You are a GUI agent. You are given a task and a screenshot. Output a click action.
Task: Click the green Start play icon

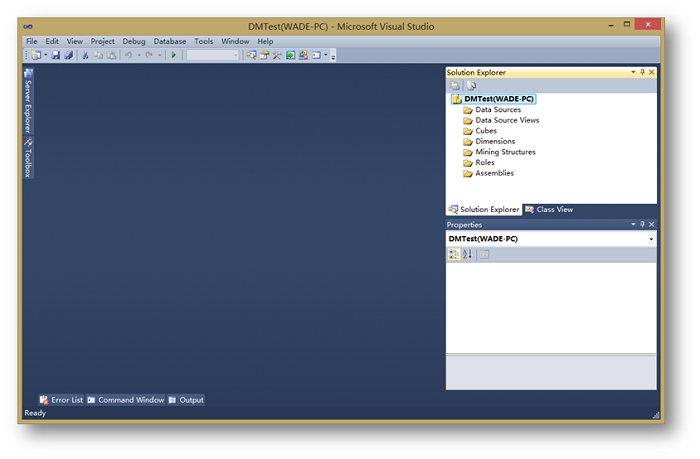coord(174,55)
